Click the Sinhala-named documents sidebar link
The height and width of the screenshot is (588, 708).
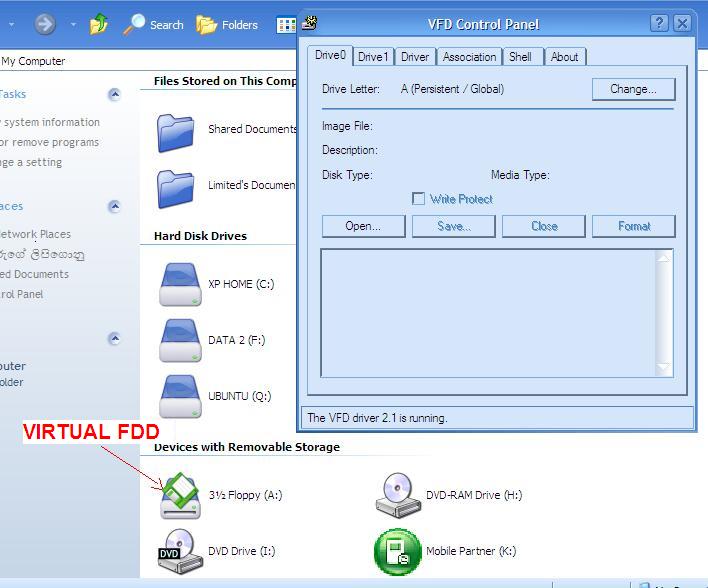(x=42, y=254)
